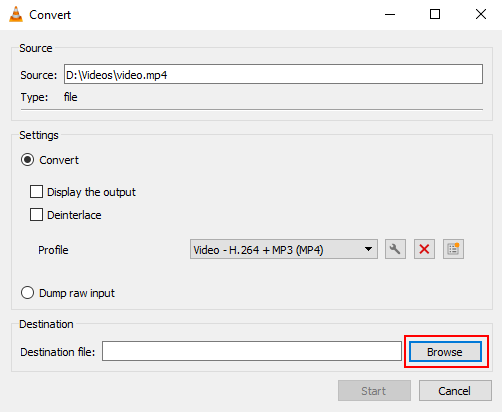Maximize the Convert window
Viewport: 502px width, 412px height.
435,14
